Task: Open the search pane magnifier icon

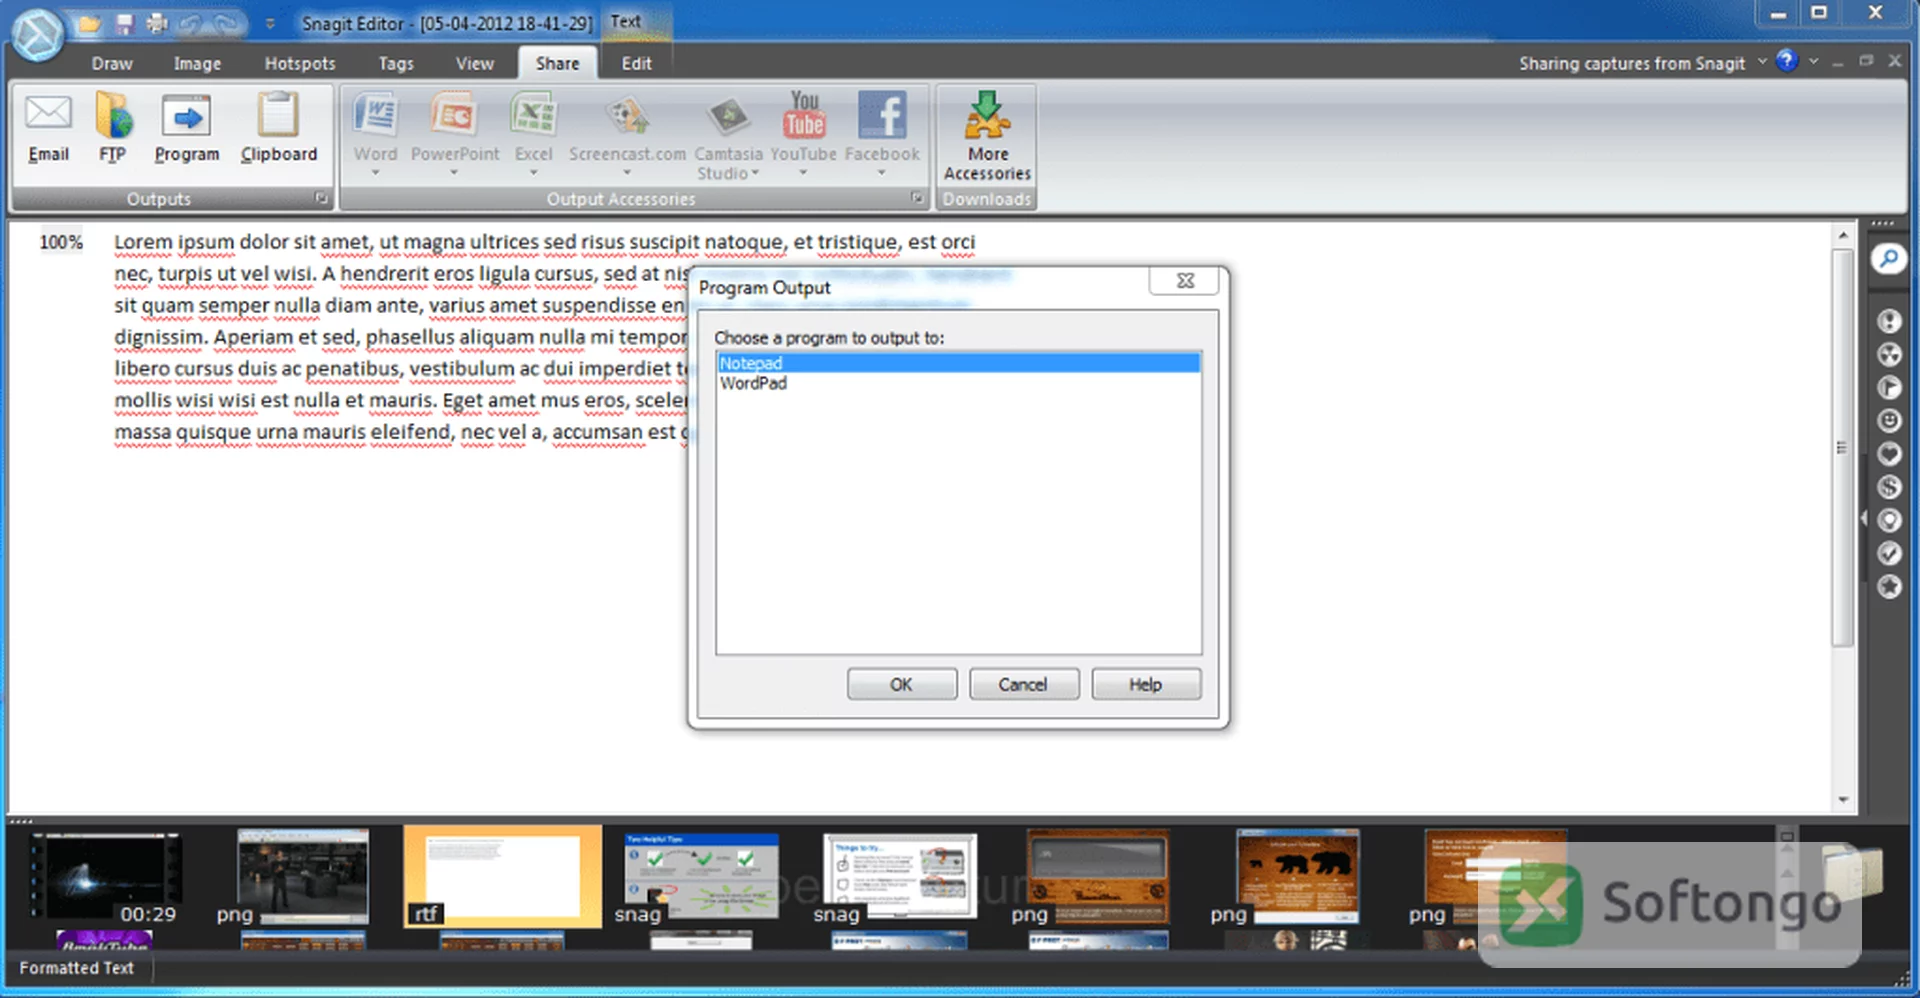Action: [x=1888, y=259]
